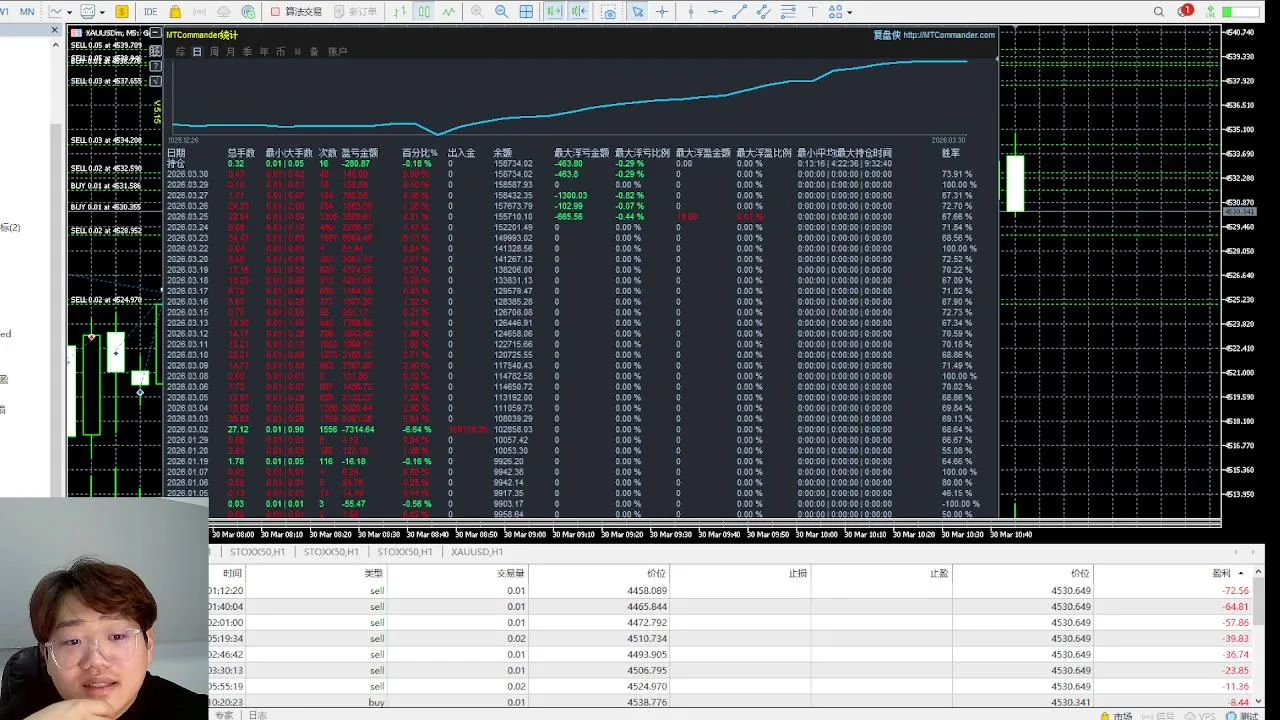The image size is (1280, 720).
Task: Open notifications with red badge
Action: (x=1184, y=12)
